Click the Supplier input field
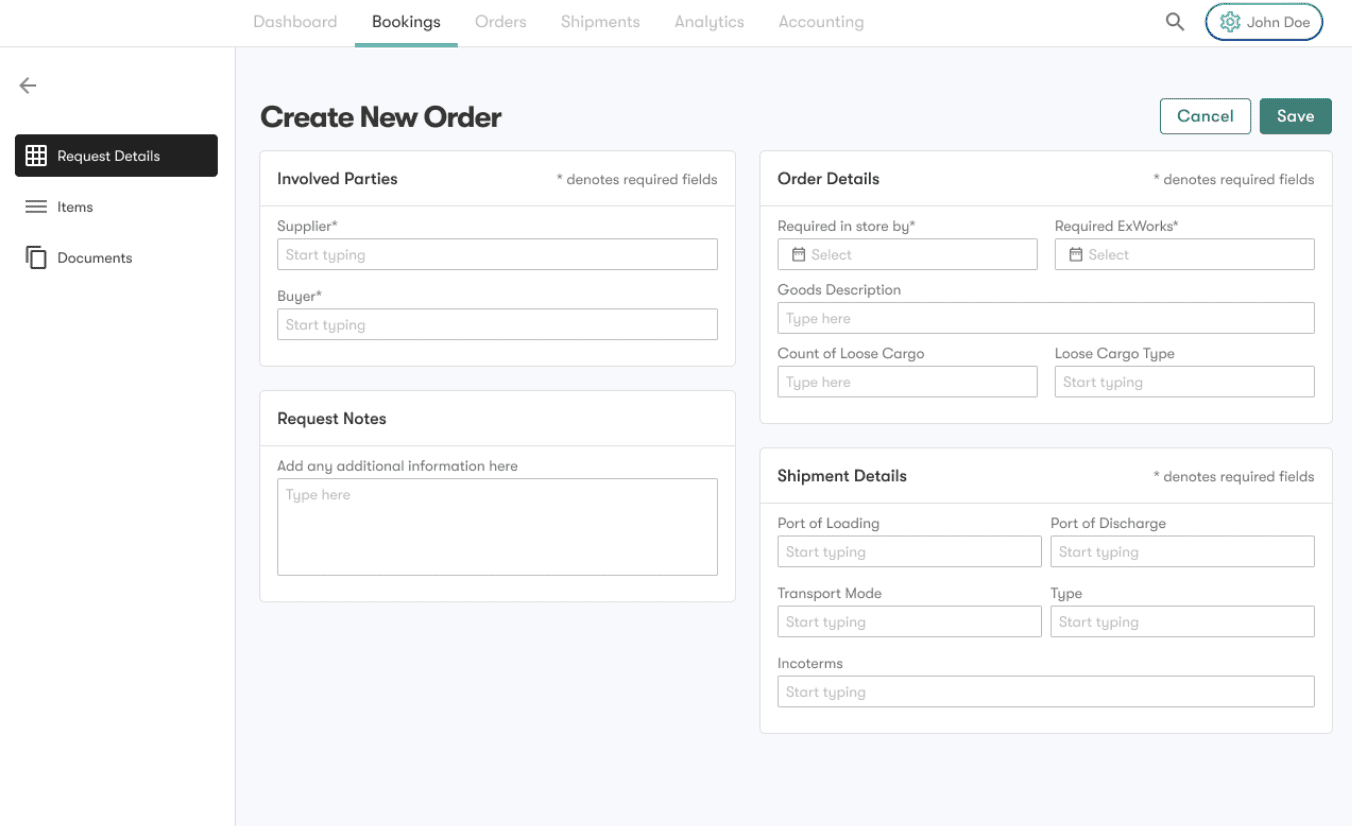This screenshot has height=826, width=1352. tap(497, 254)
